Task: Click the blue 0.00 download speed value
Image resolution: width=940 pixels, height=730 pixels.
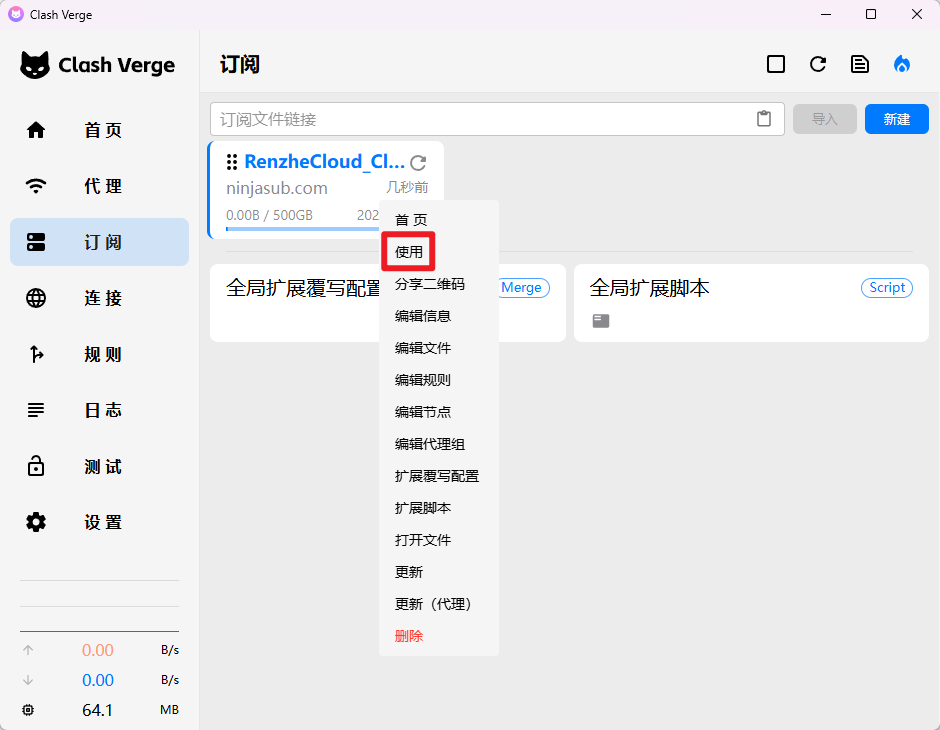Action: click(98, 680)
